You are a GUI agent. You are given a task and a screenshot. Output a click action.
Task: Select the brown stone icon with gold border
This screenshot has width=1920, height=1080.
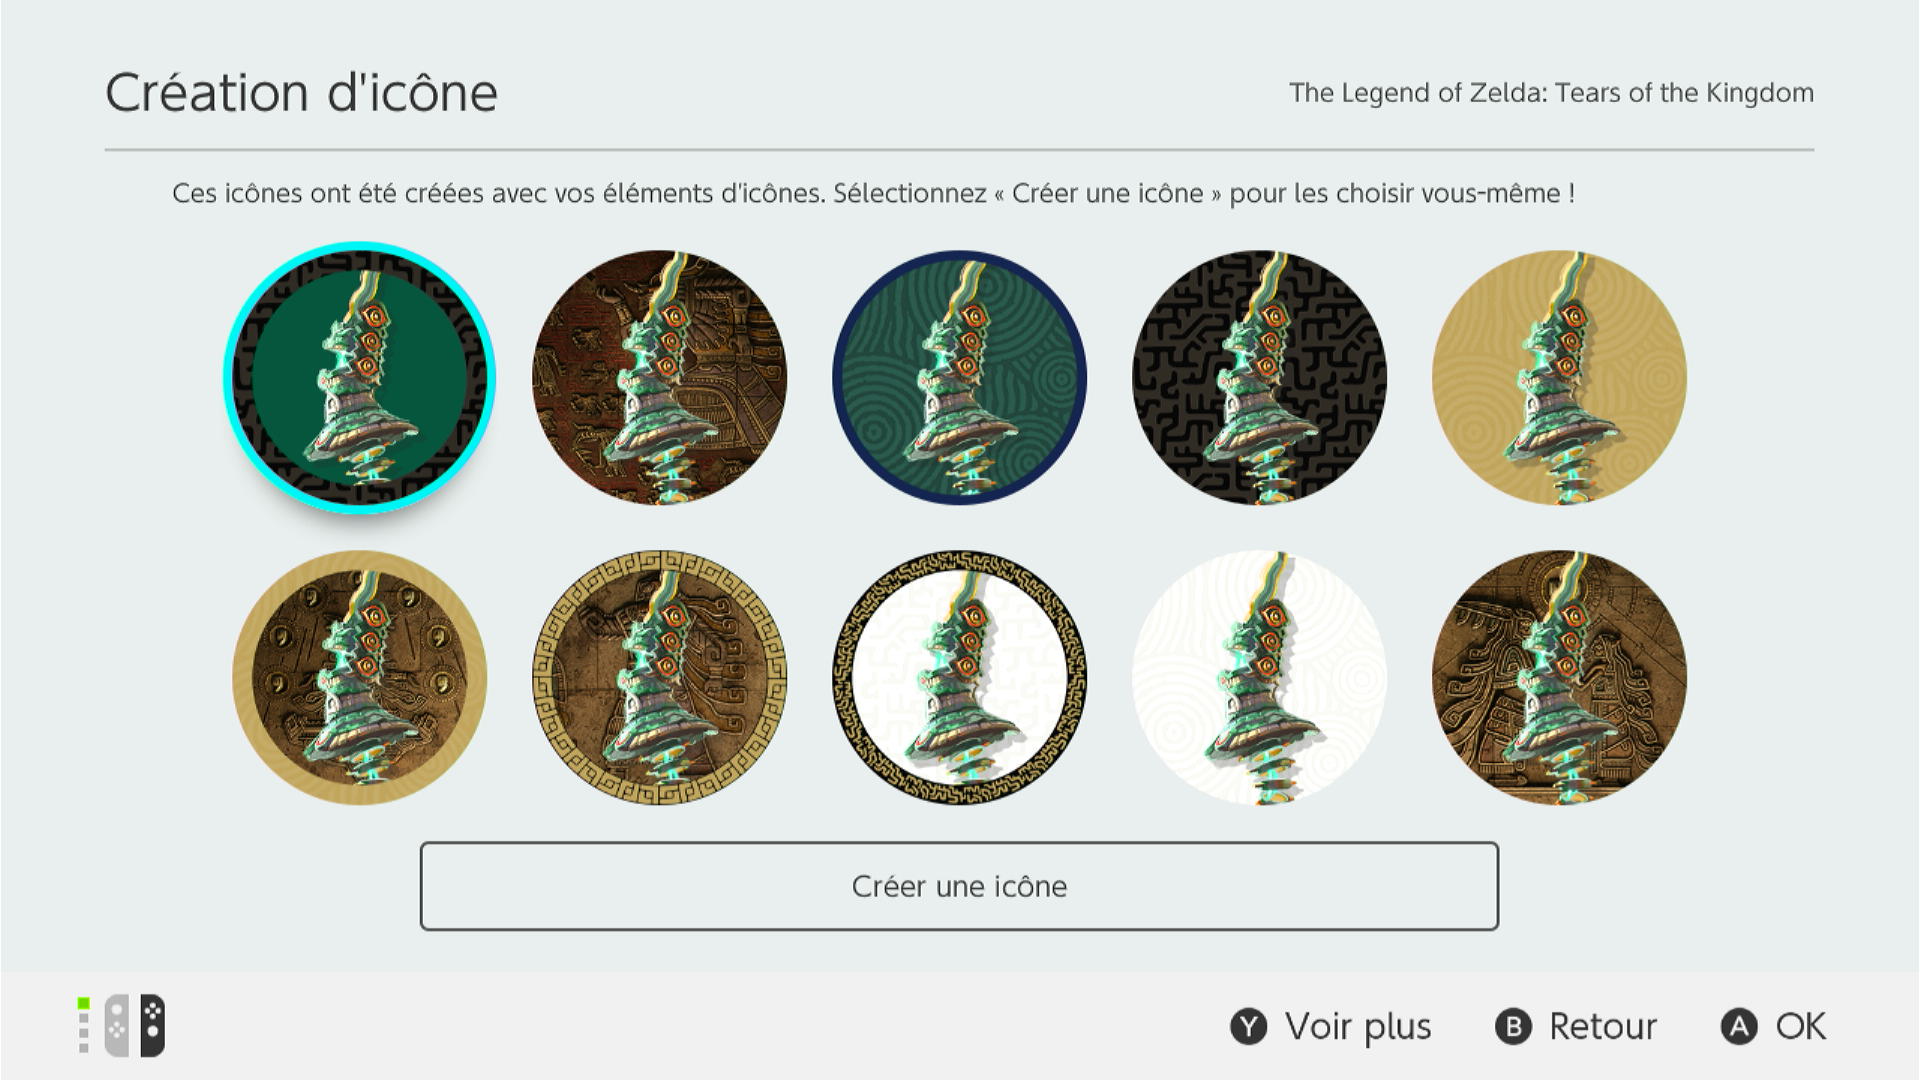coord(359,678)
